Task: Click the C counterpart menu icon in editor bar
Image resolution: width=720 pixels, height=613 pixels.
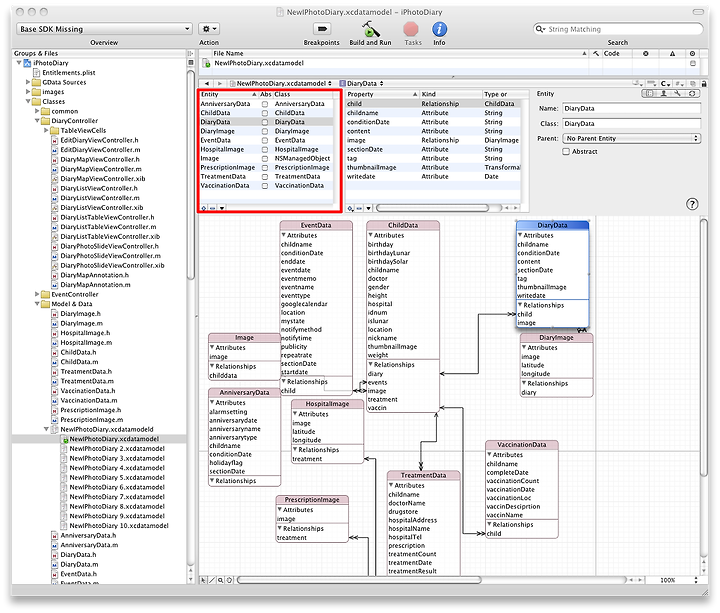Action: [665, 84]
